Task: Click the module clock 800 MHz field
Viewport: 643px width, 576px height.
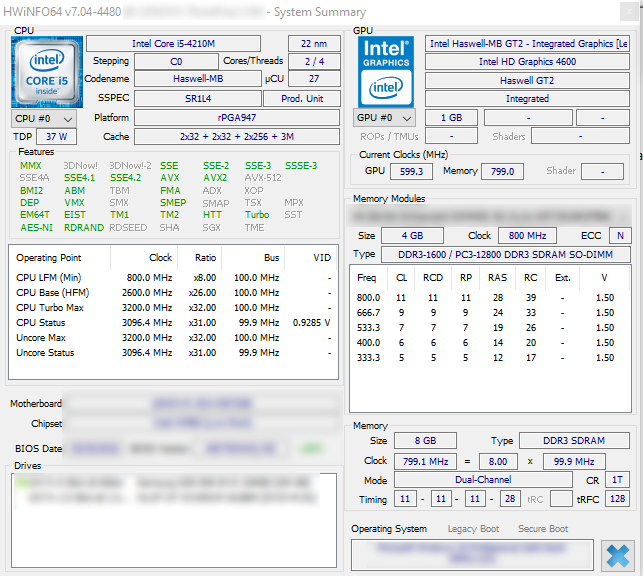Action: pyautogui.click(x=527, y=235)
